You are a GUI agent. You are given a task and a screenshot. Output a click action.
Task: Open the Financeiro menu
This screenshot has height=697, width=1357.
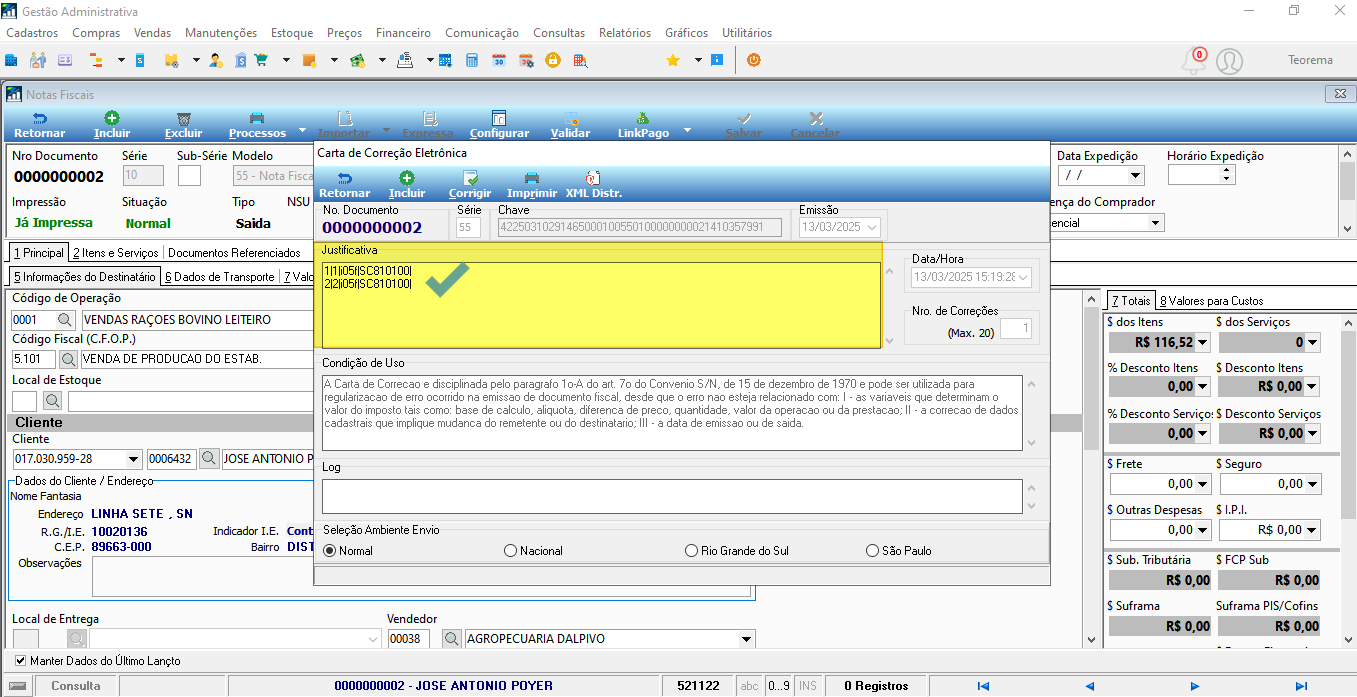pos(403,33)
